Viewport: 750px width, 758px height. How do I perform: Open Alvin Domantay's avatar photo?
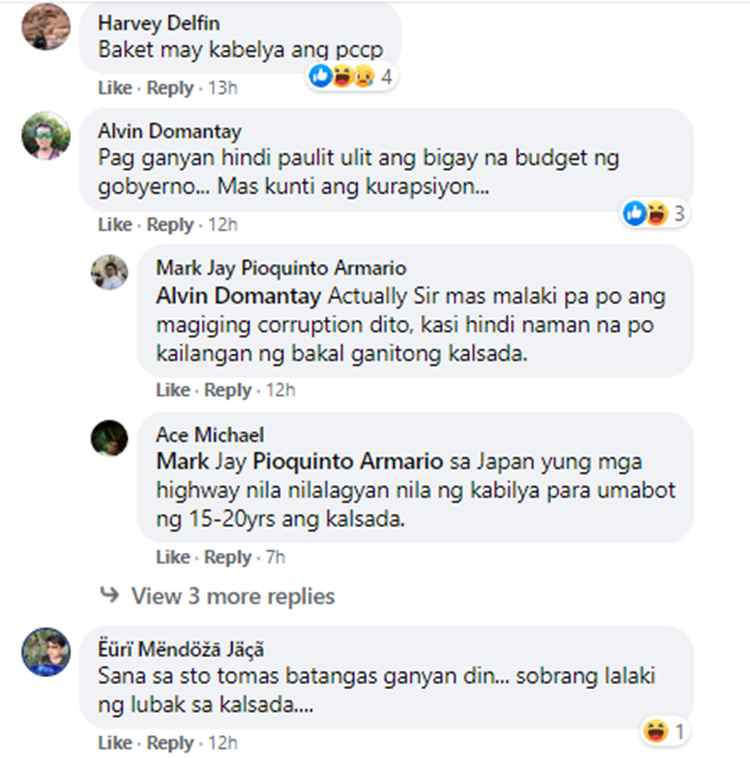[x=46, y=135]
